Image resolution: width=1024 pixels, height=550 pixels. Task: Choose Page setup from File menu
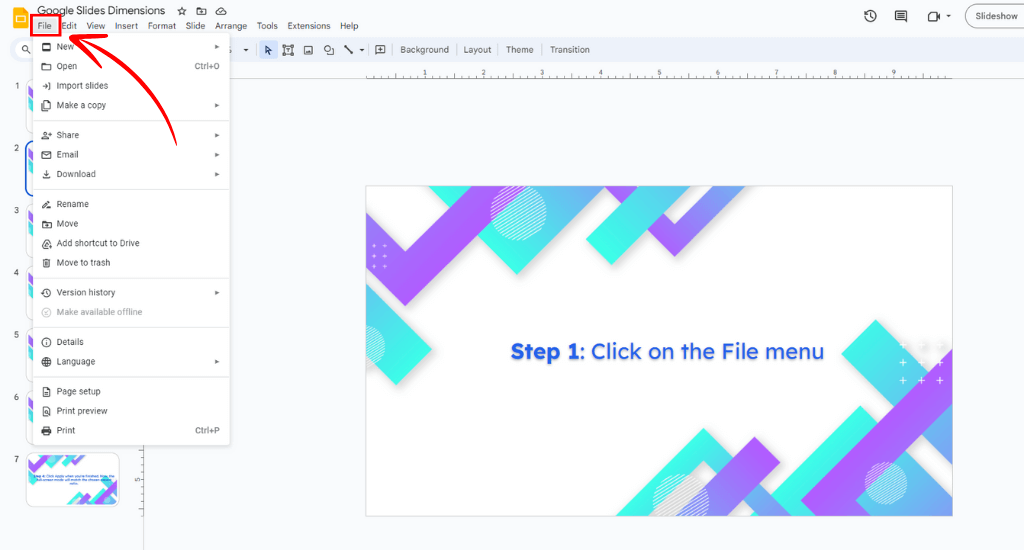click(78, 391)
